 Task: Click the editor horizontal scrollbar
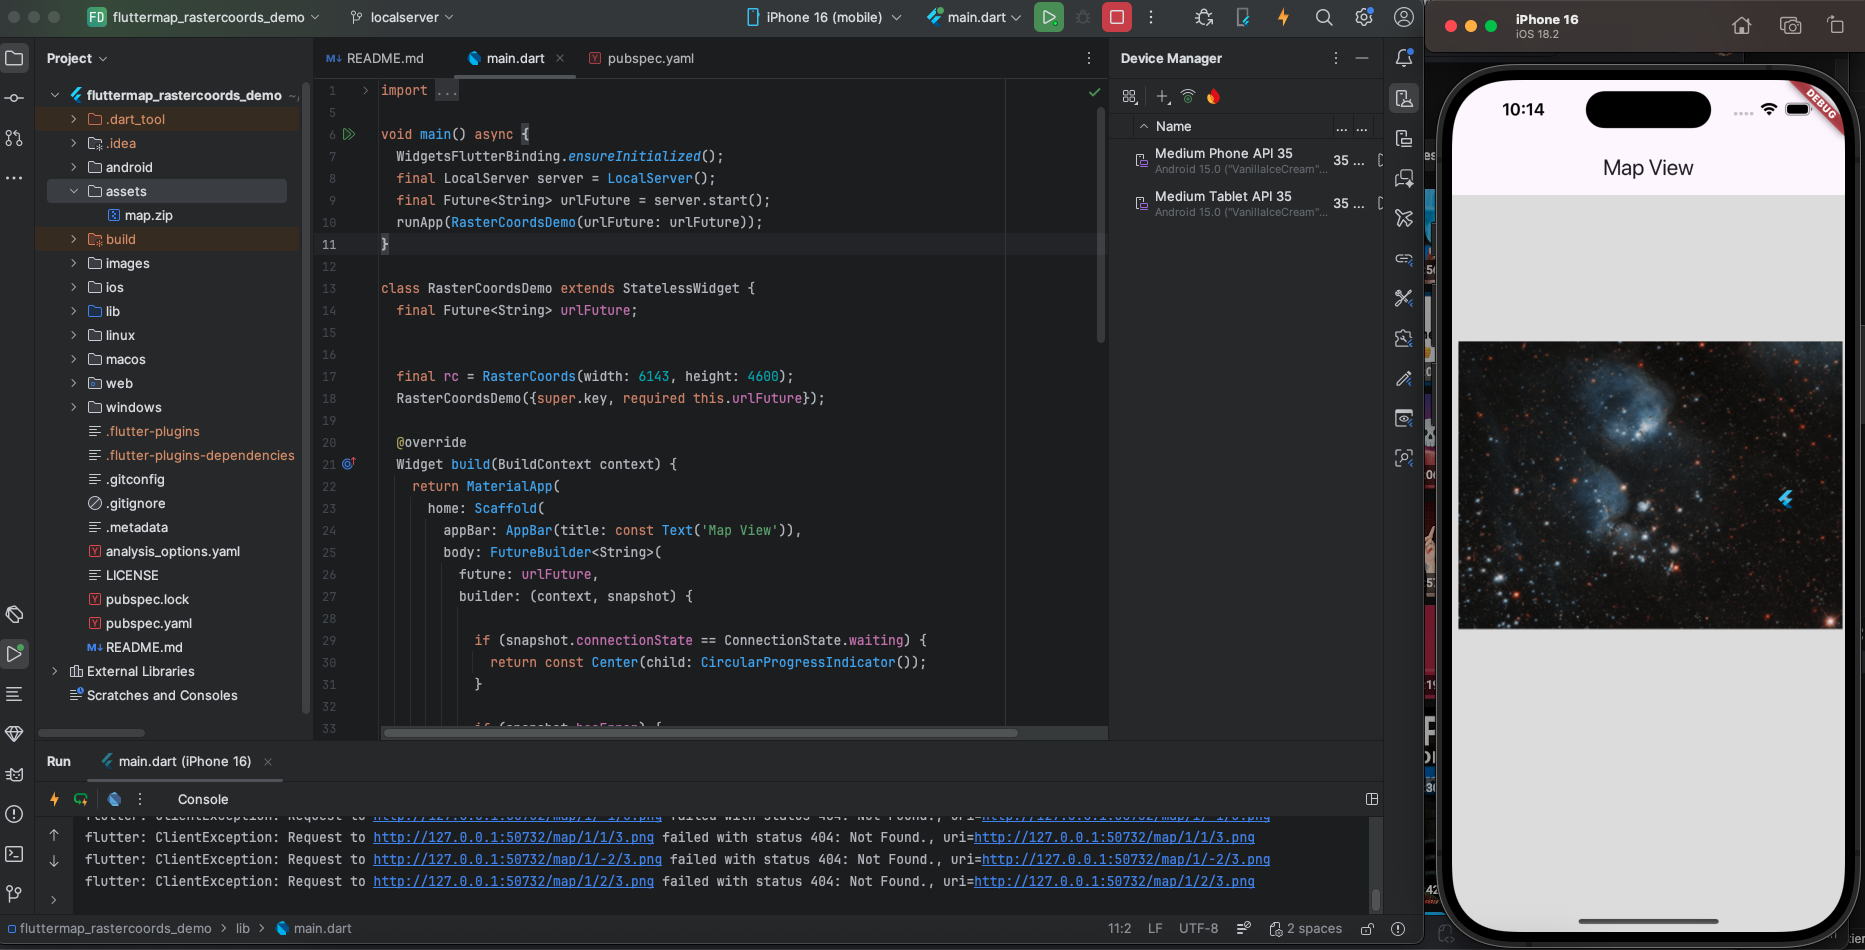click(x=700, y=733)
